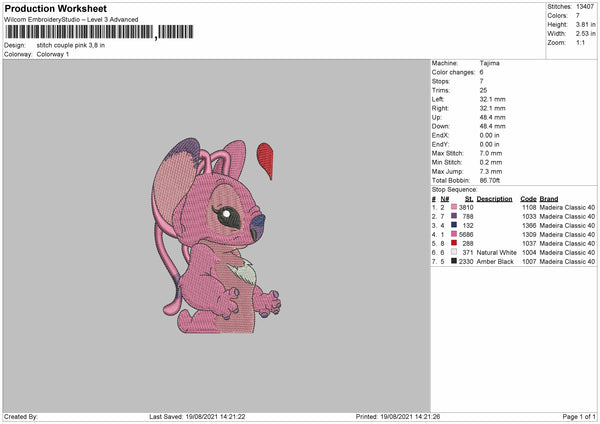This screenshot has width=600, height=424.
Task: Click the Width value '2.53 in'
Action: coord(585,34)
